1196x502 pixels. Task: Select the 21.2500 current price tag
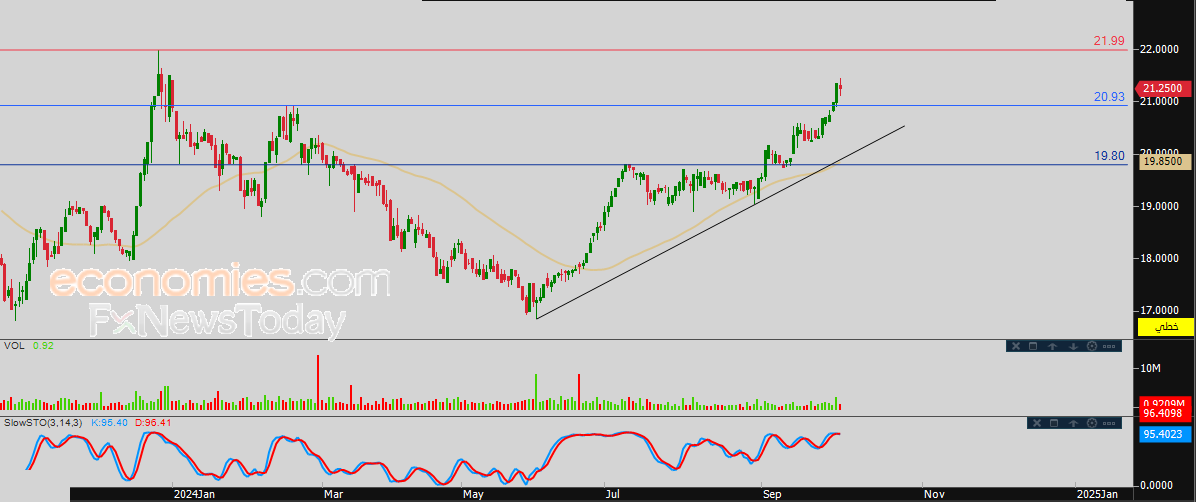click(x=1165, y=88)
